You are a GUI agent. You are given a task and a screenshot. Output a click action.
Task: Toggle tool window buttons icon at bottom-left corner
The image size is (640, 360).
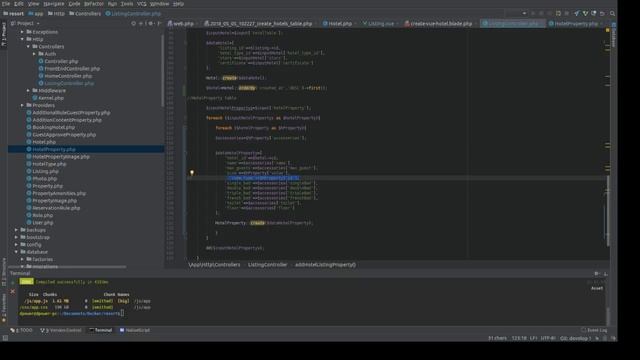5,338
